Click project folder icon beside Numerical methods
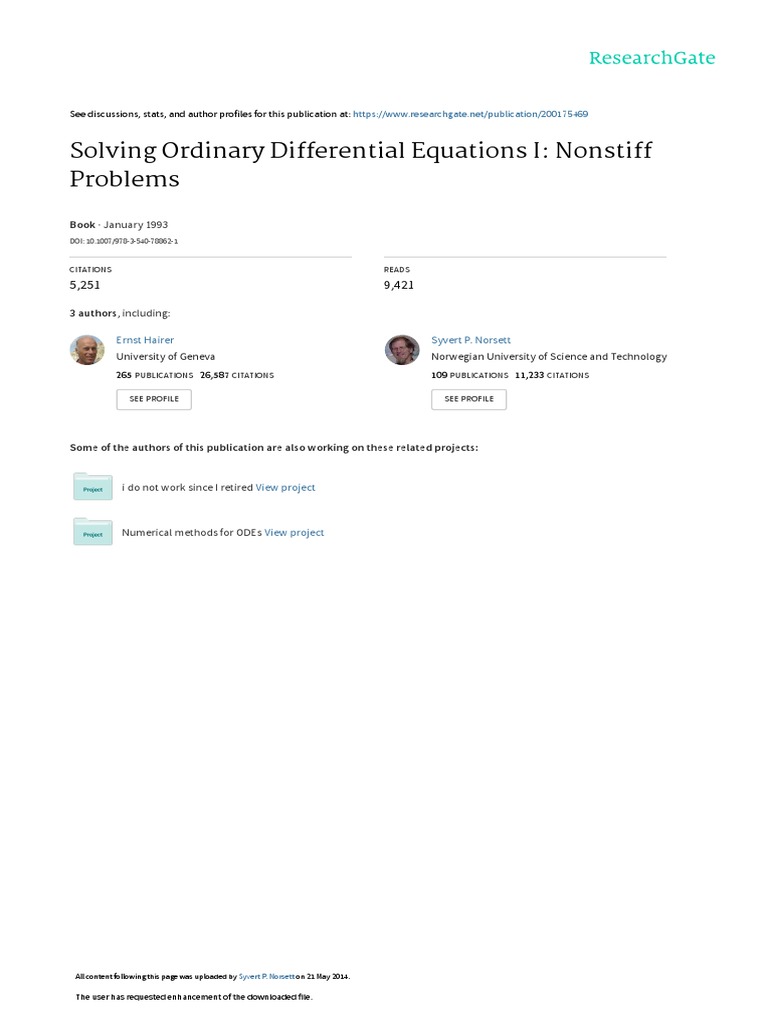Image resolution: width=768 pixels, height=1024 pixels. point(93,531)
